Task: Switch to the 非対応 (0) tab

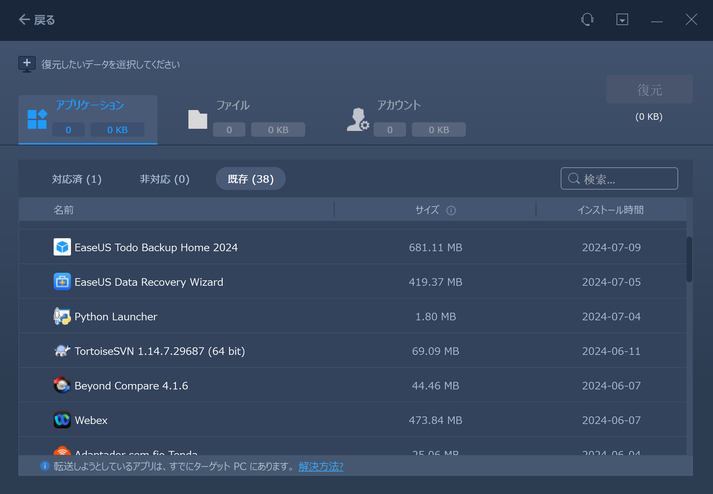Action: point(164,179)
